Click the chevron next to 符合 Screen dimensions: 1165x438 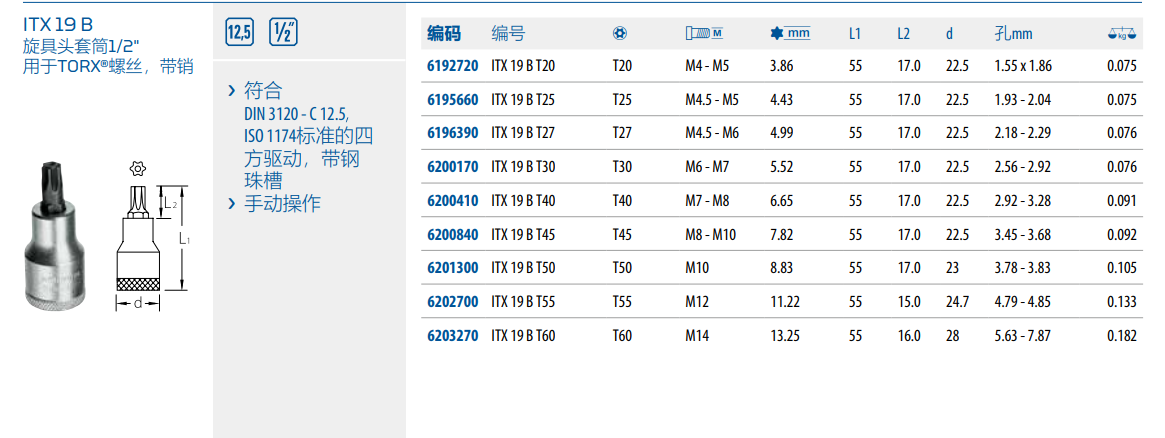(232, 91)
